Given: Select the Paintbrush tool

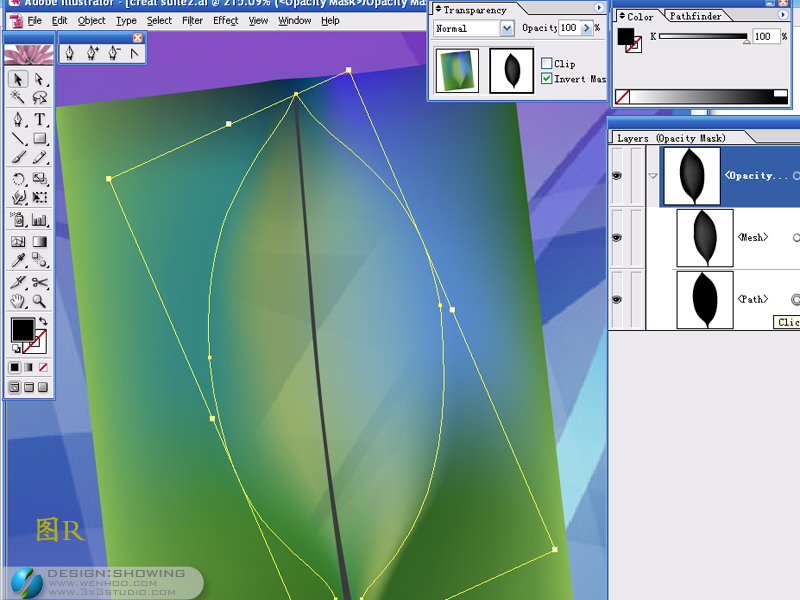Looking at the screenshot, I should 18,157.
